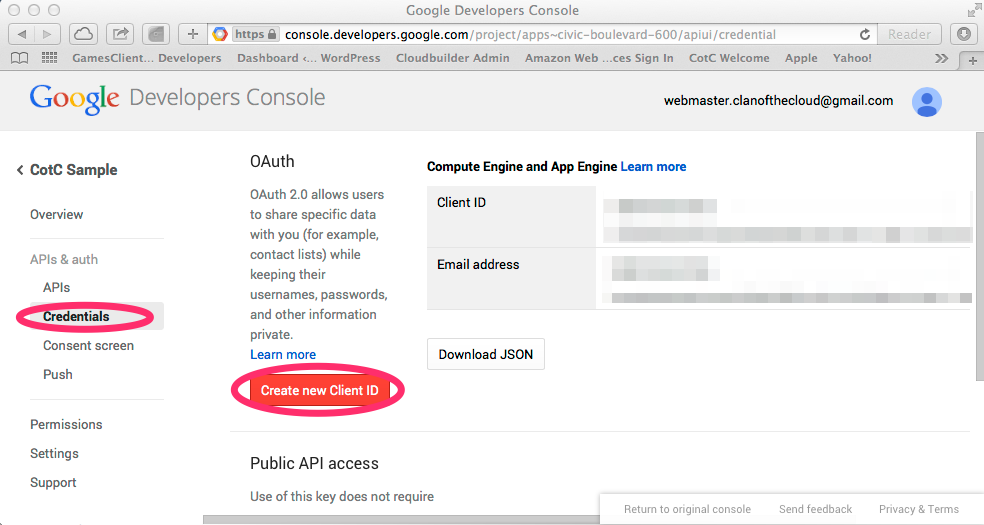
Task: Open the Yahoo! bookmark
Action: pyautogui.click(x=852, y=58)
